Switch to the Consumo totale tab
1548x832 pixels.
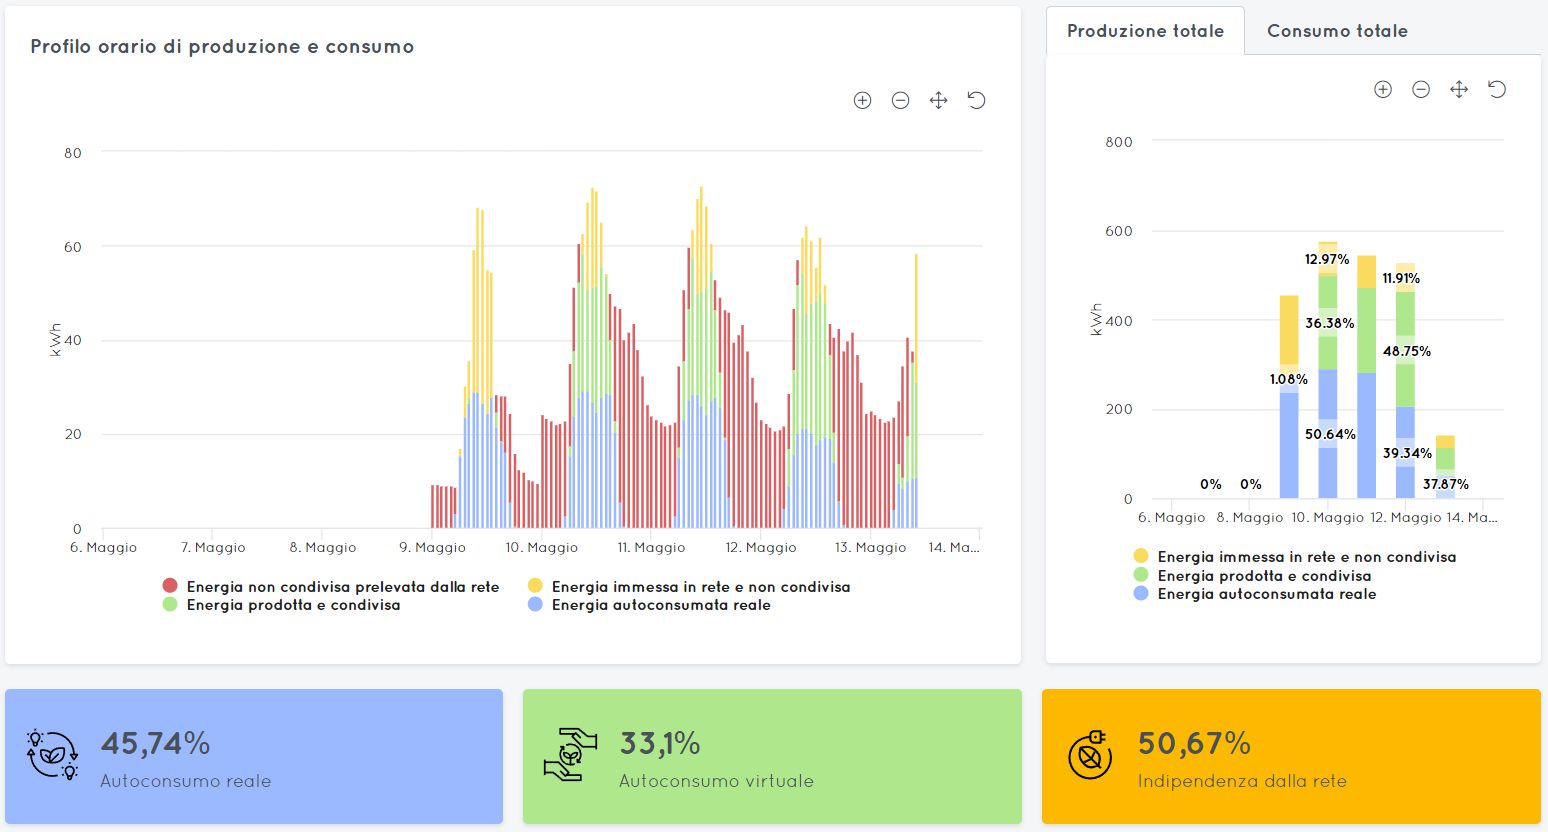[1337, 31]
